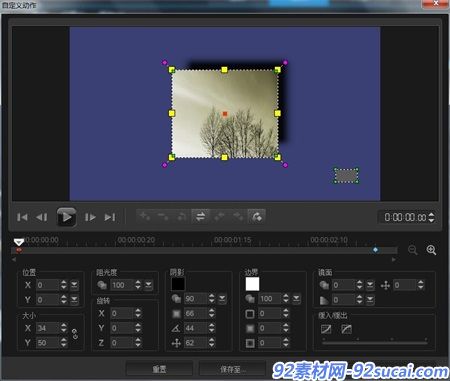
Task: Zoom in the timeline with magnifier plus
Action: (431, 250)
